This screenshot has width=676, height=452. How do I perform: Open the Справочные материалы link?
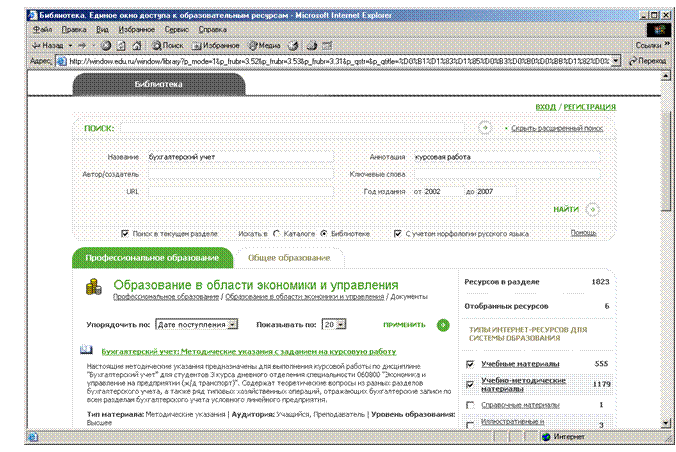(520, 405)
